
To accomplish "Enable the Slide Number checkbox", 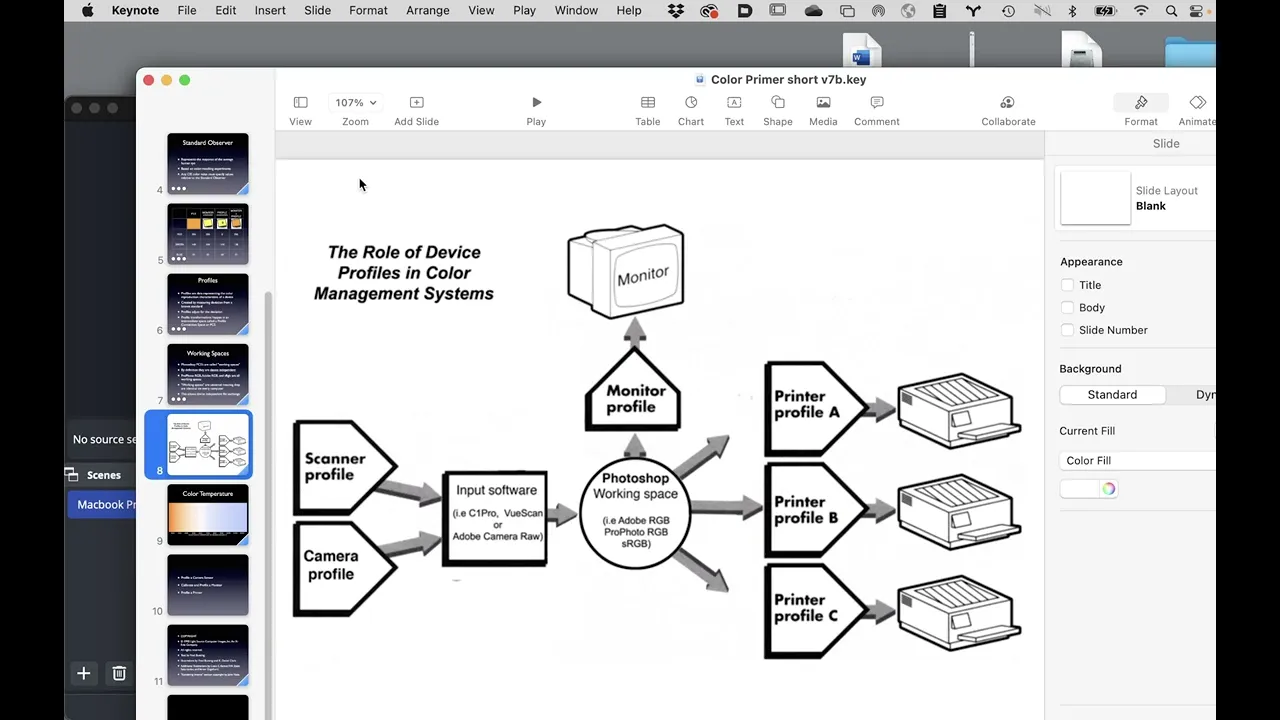I will [1067, 330].
